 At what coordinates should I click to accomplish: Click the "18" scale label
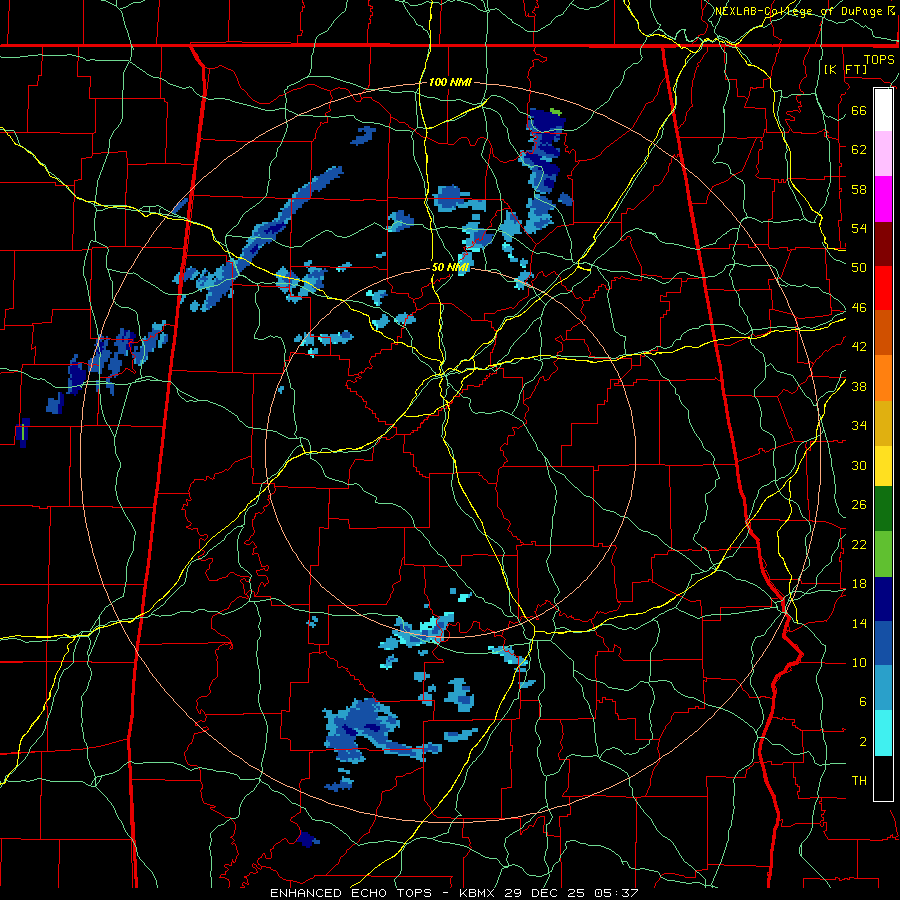pyautogui.click(x=859, y=584)
